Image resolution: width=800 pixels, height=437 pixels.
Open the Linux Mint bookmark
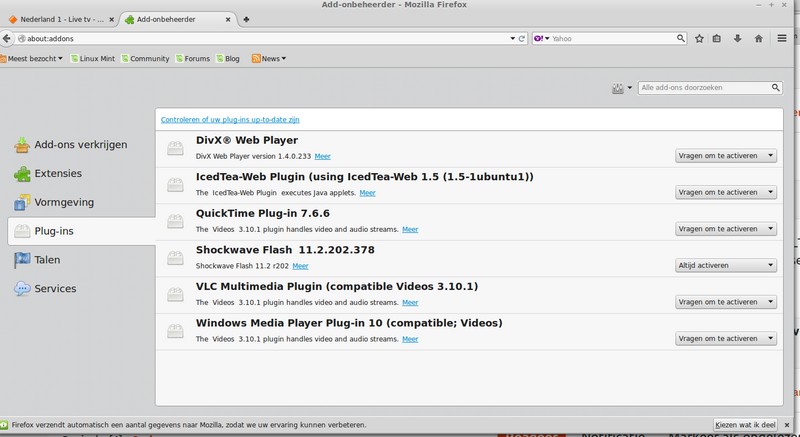[x=93, y=59]
